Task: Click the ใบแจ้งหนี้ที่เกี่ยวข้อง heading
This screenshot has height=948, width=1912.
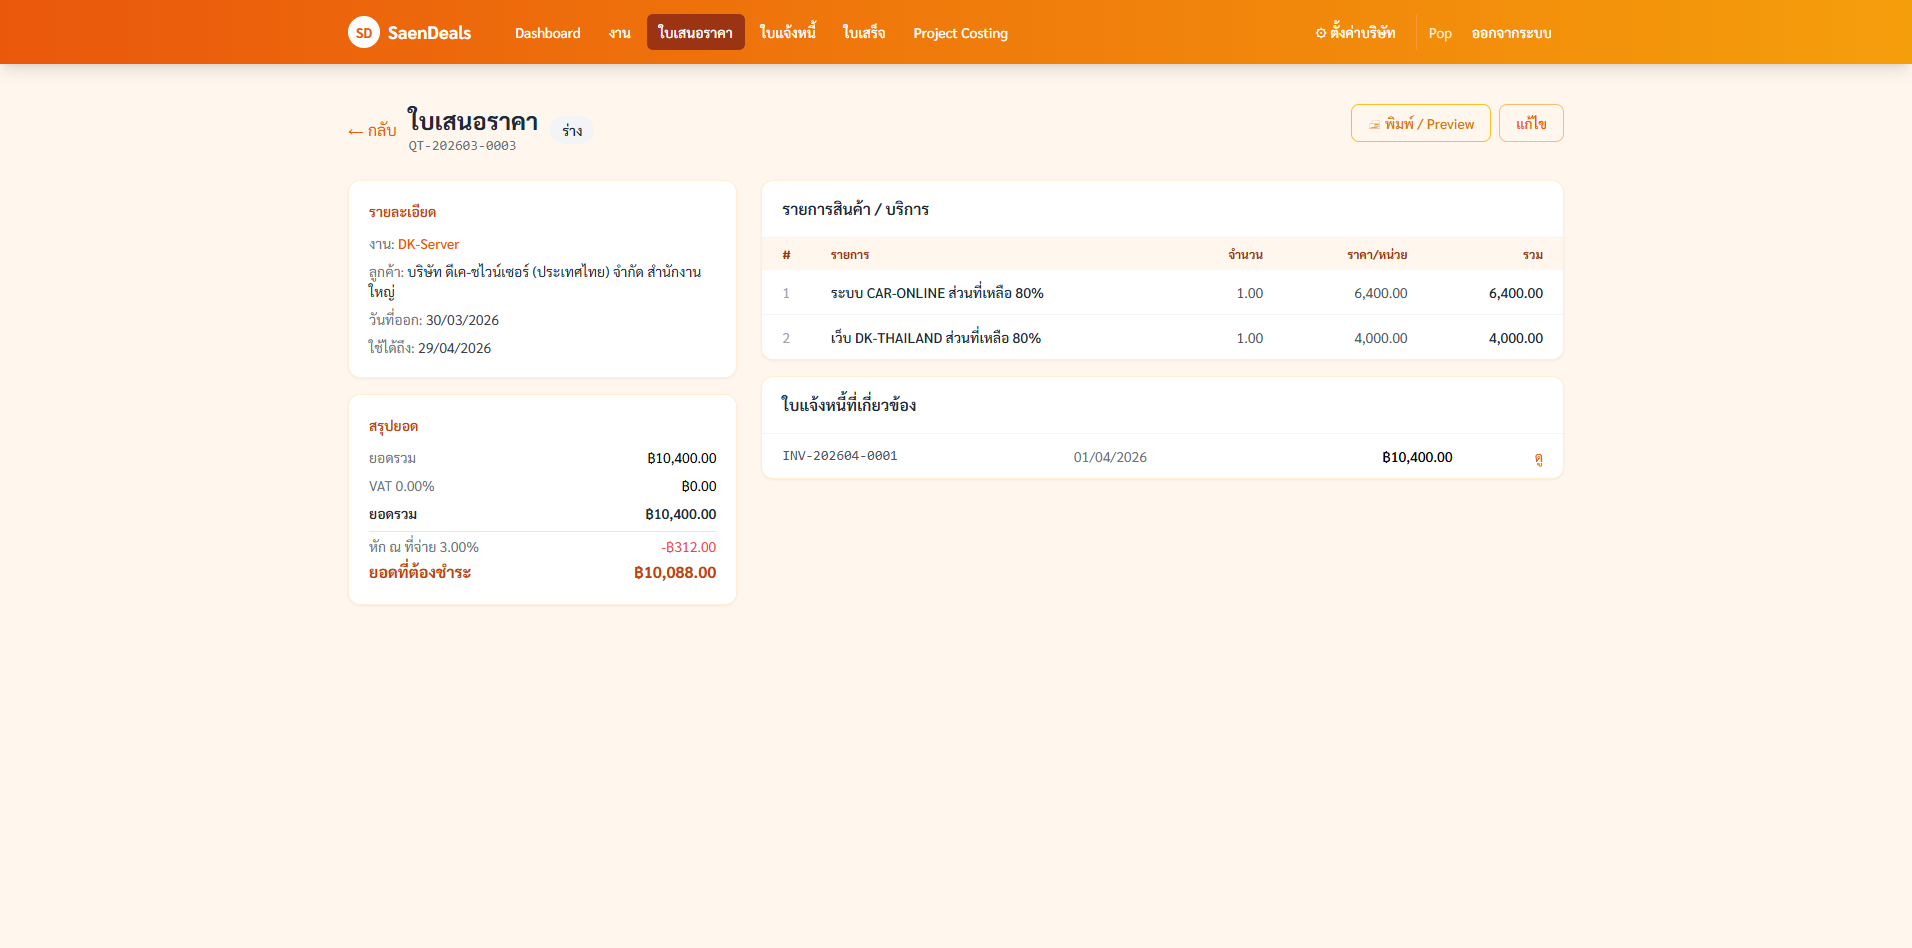Action: click(x=848, y=405)
